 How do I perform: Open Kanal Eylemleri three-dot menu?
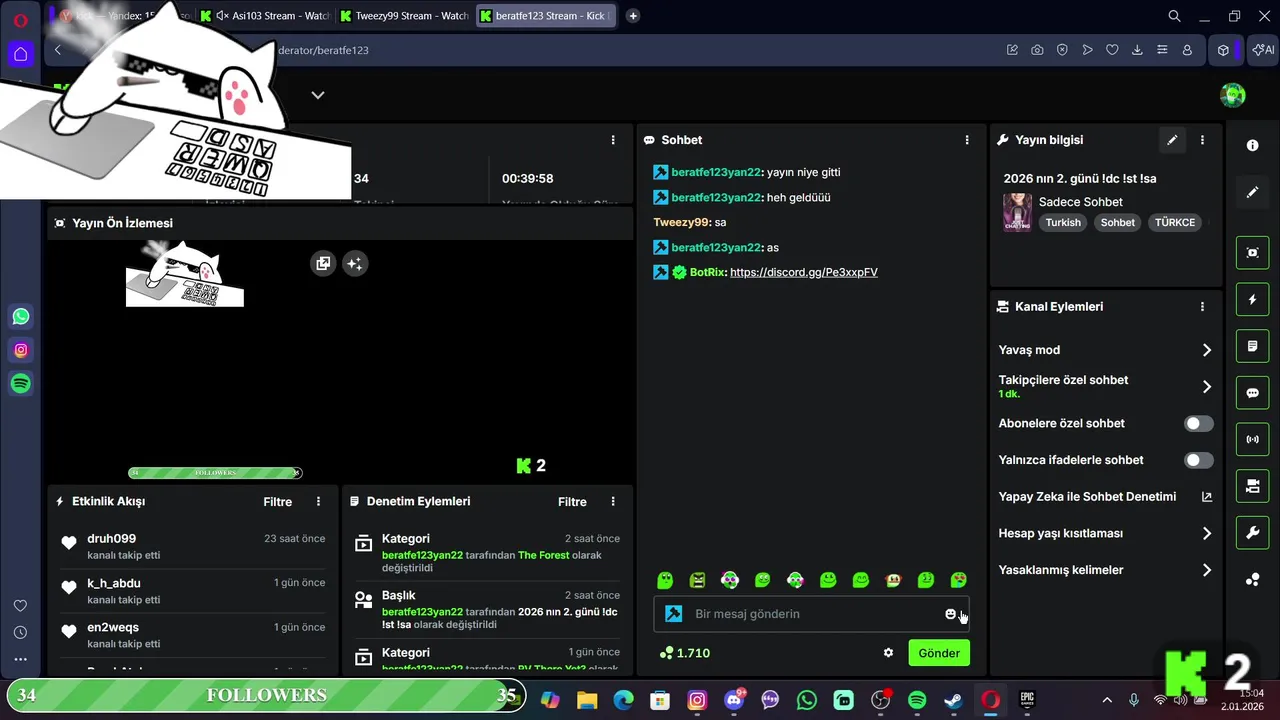[x=1203, y=307]
